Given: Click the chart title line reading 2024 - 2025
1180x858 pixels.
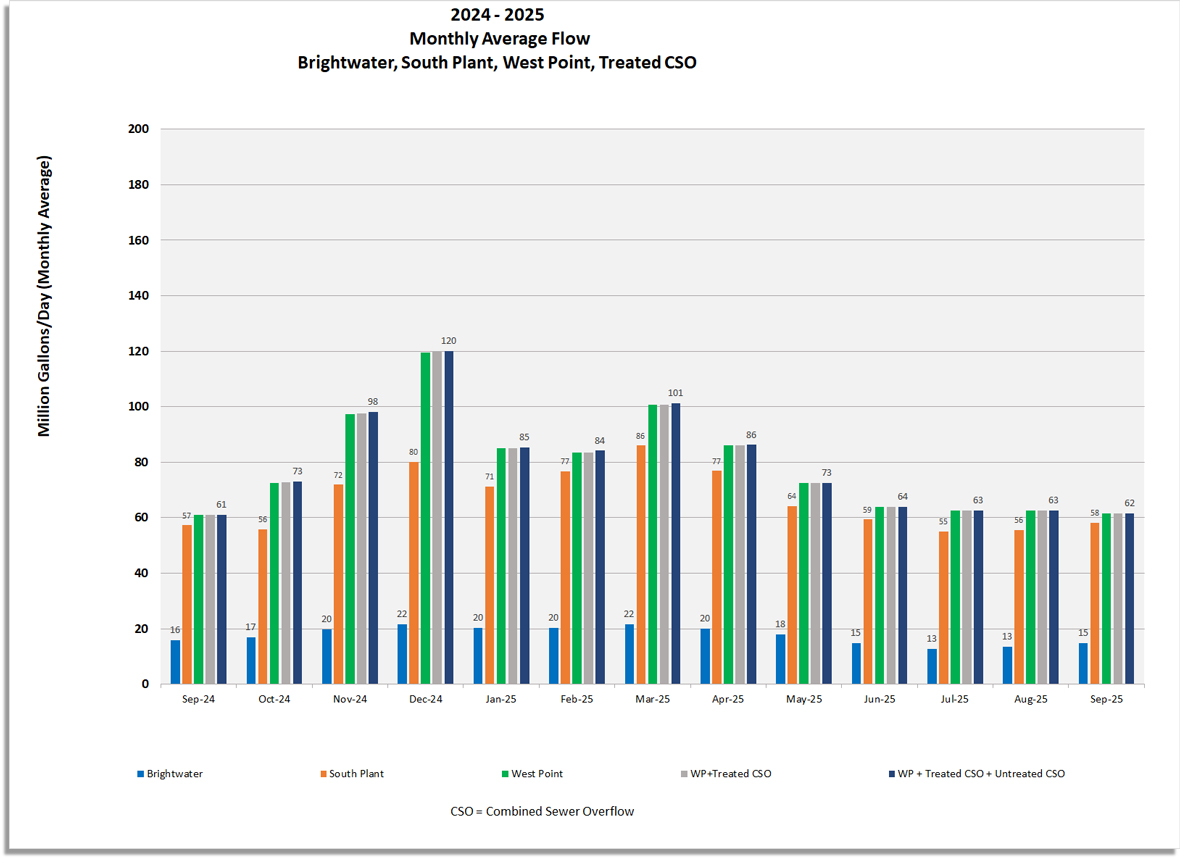Looking at the screenshot, I should pyautogui.click(x=495, y=14).
